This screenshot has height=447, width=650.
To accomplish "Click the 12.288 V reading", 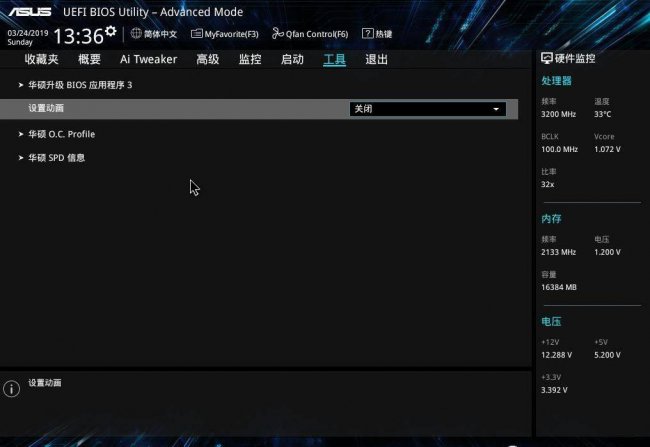I will pos(556,355).
